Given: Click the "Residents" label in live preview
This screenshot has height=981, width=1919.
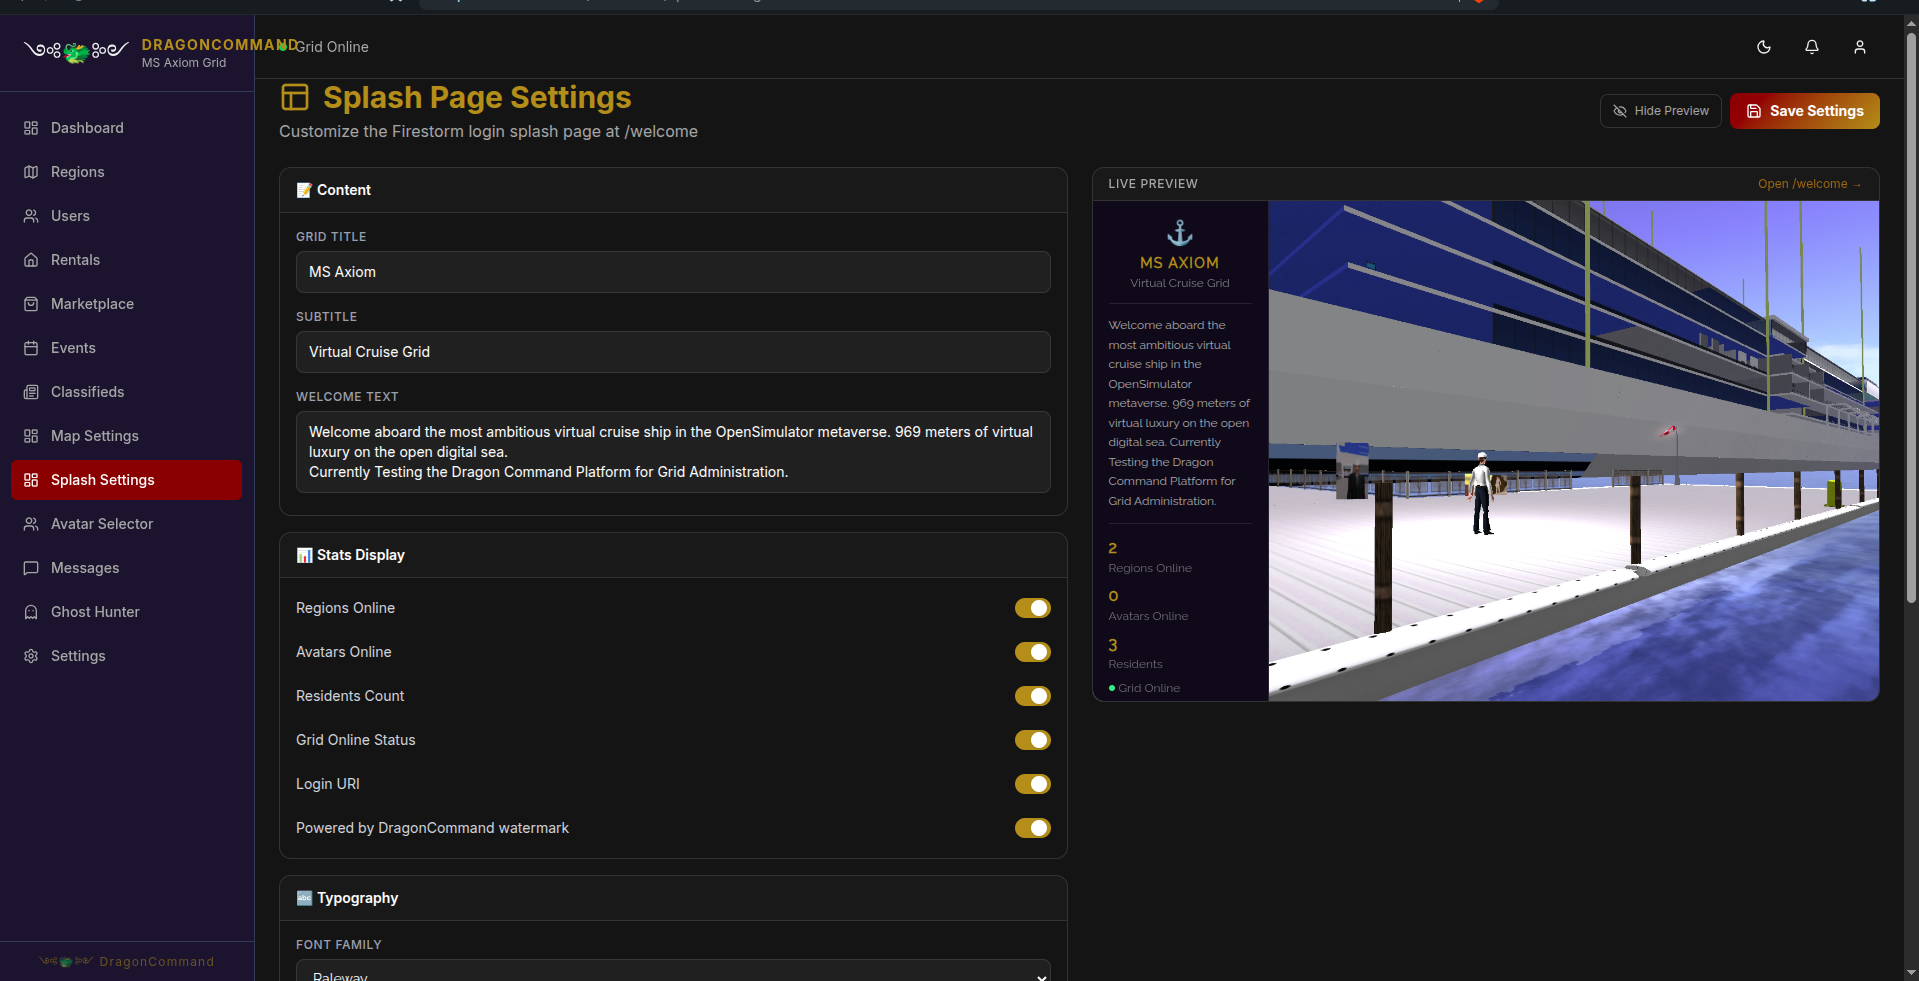Looking at the screenshot, I should tap(1135, 664).
